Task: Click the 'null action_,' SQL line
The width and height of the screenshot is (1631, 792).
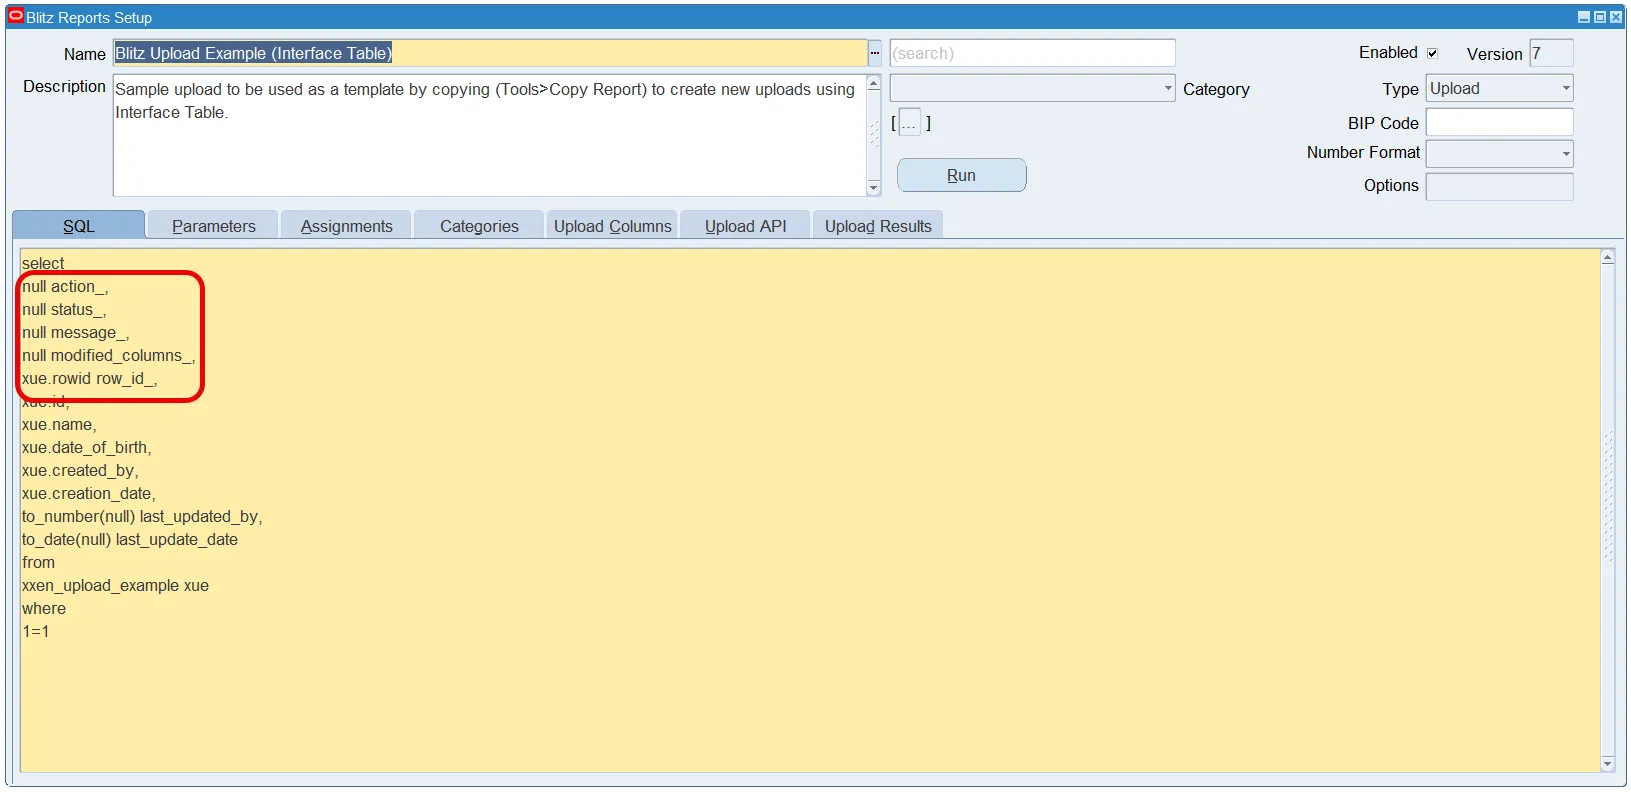Action: point(65,286)
